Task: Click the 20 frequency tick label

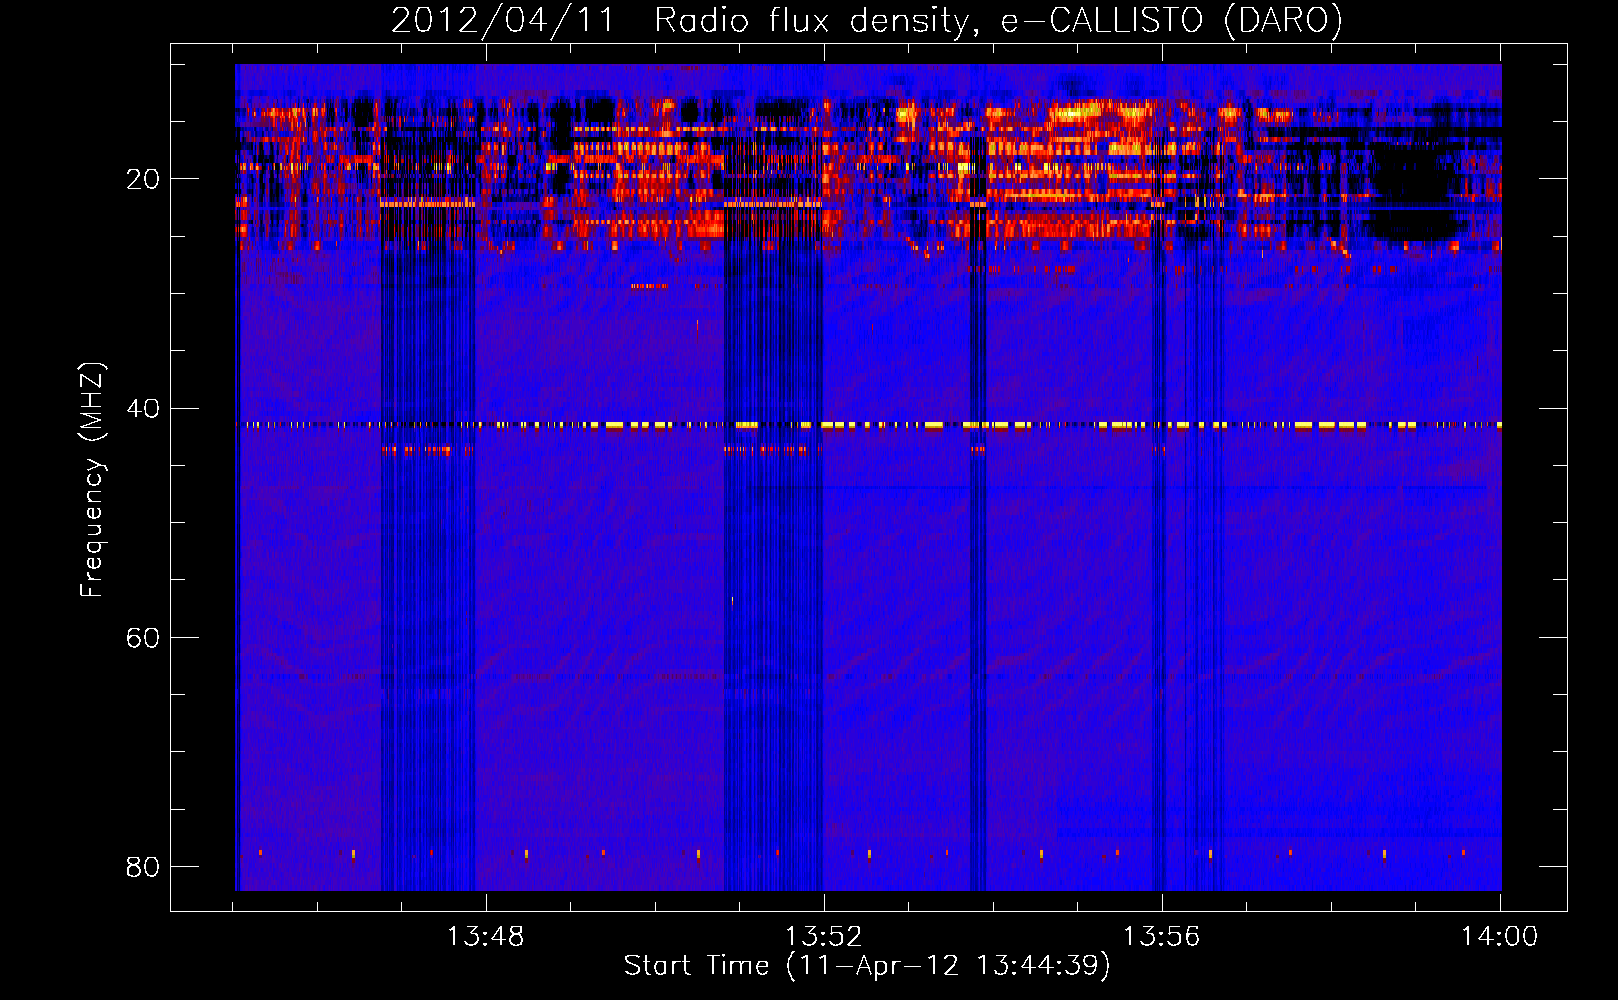Action: tap(142, 179)
